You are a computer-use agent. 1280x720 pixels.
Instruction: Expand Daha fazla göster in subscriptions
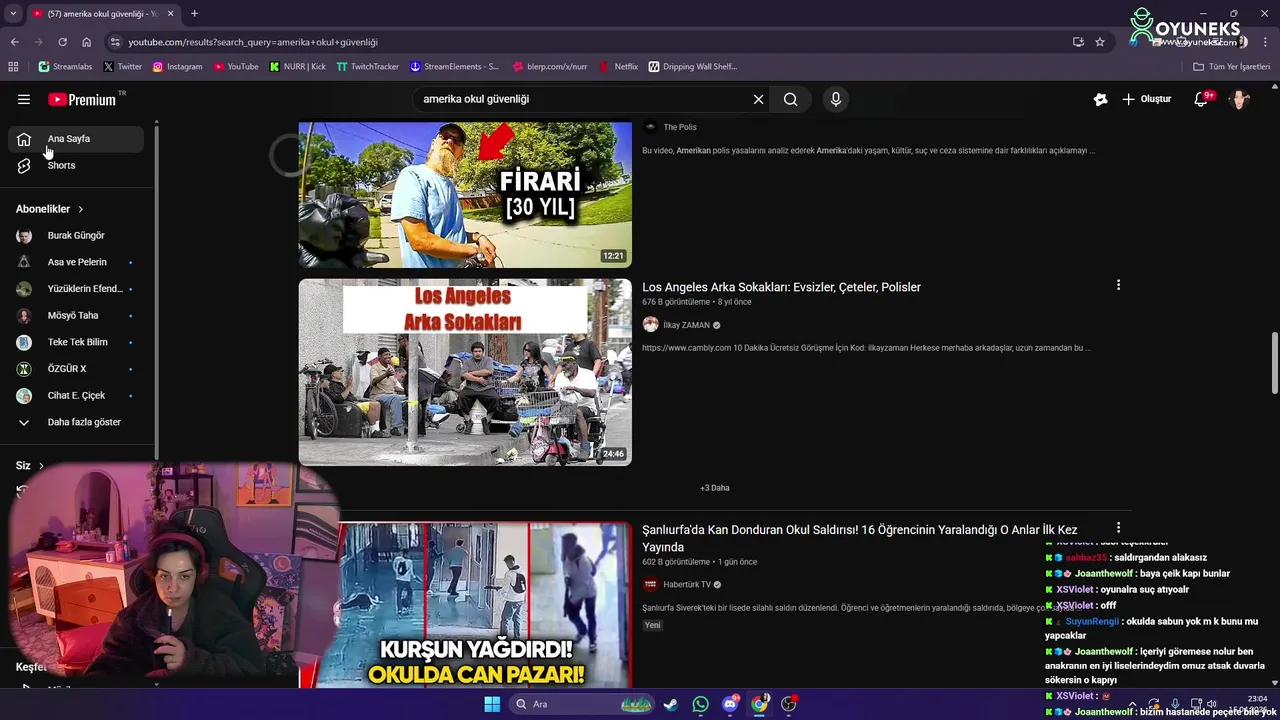tap(76, 422)
